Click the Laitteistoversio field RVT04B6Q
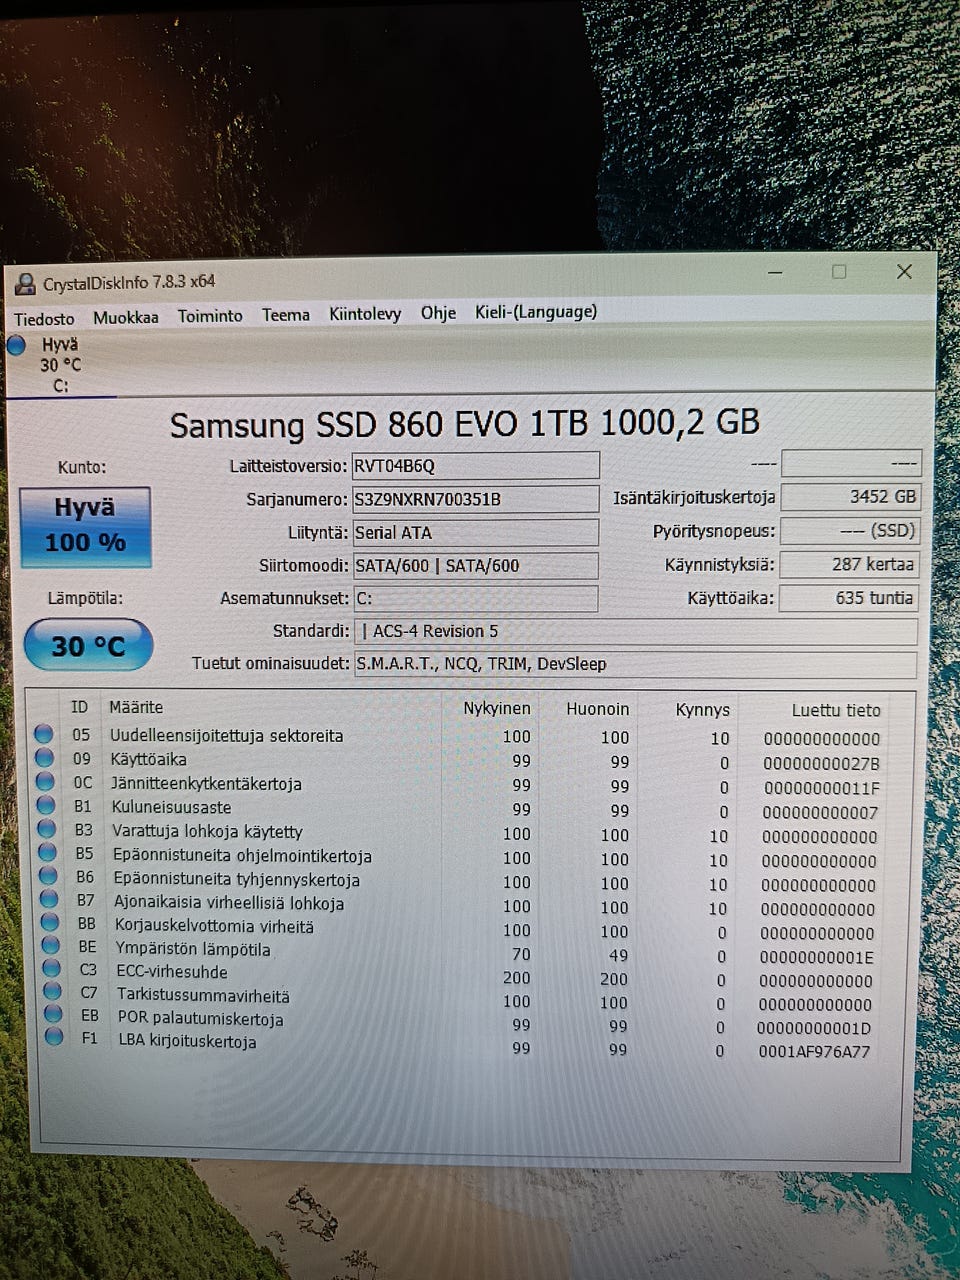This screenshot has height=1280, width=960. [x=476, y=465]
